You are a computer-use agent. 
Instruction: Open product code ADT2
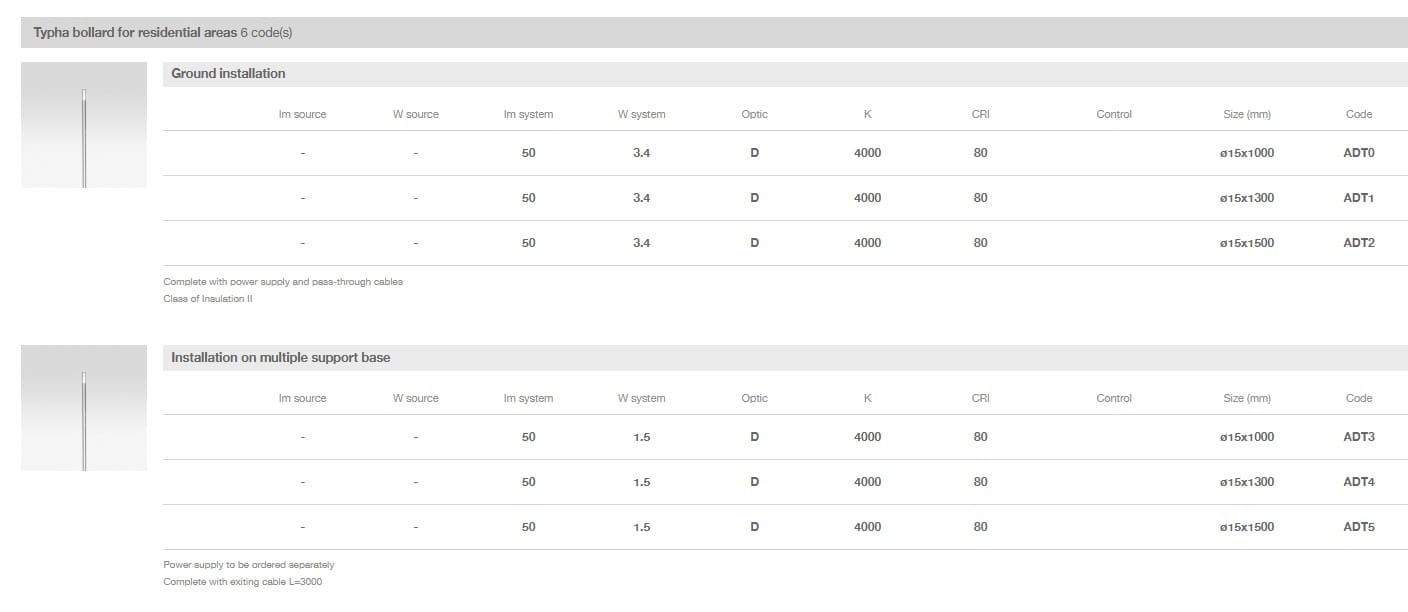[x=1358, y=243]
